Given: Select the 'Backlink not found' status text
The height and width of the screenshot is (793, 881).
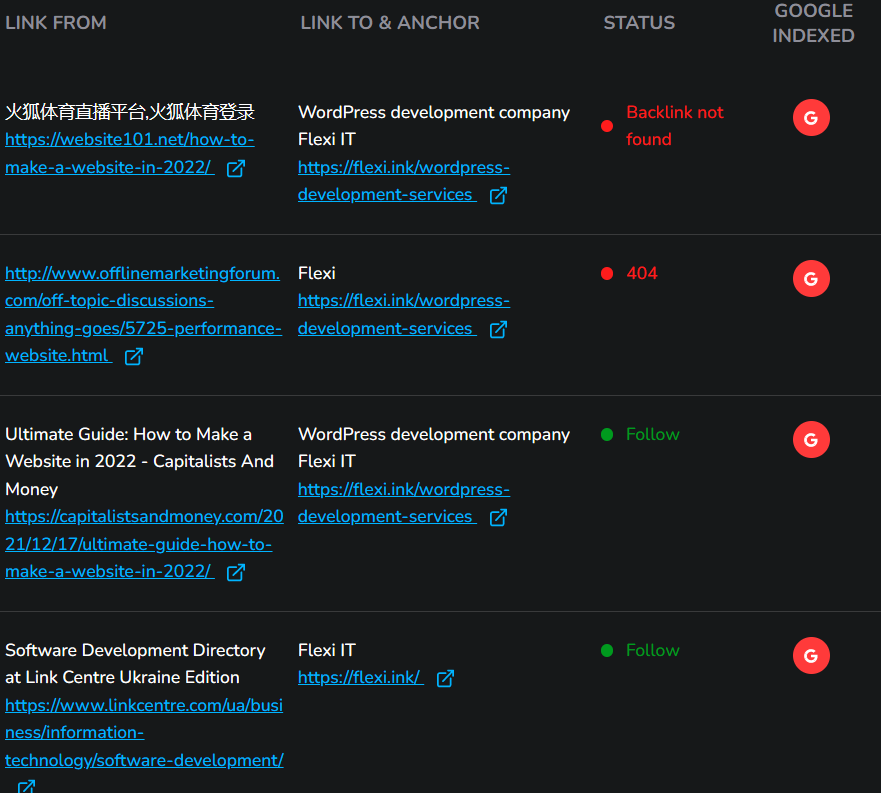Looking at the screenshot, I should point(675,125).
